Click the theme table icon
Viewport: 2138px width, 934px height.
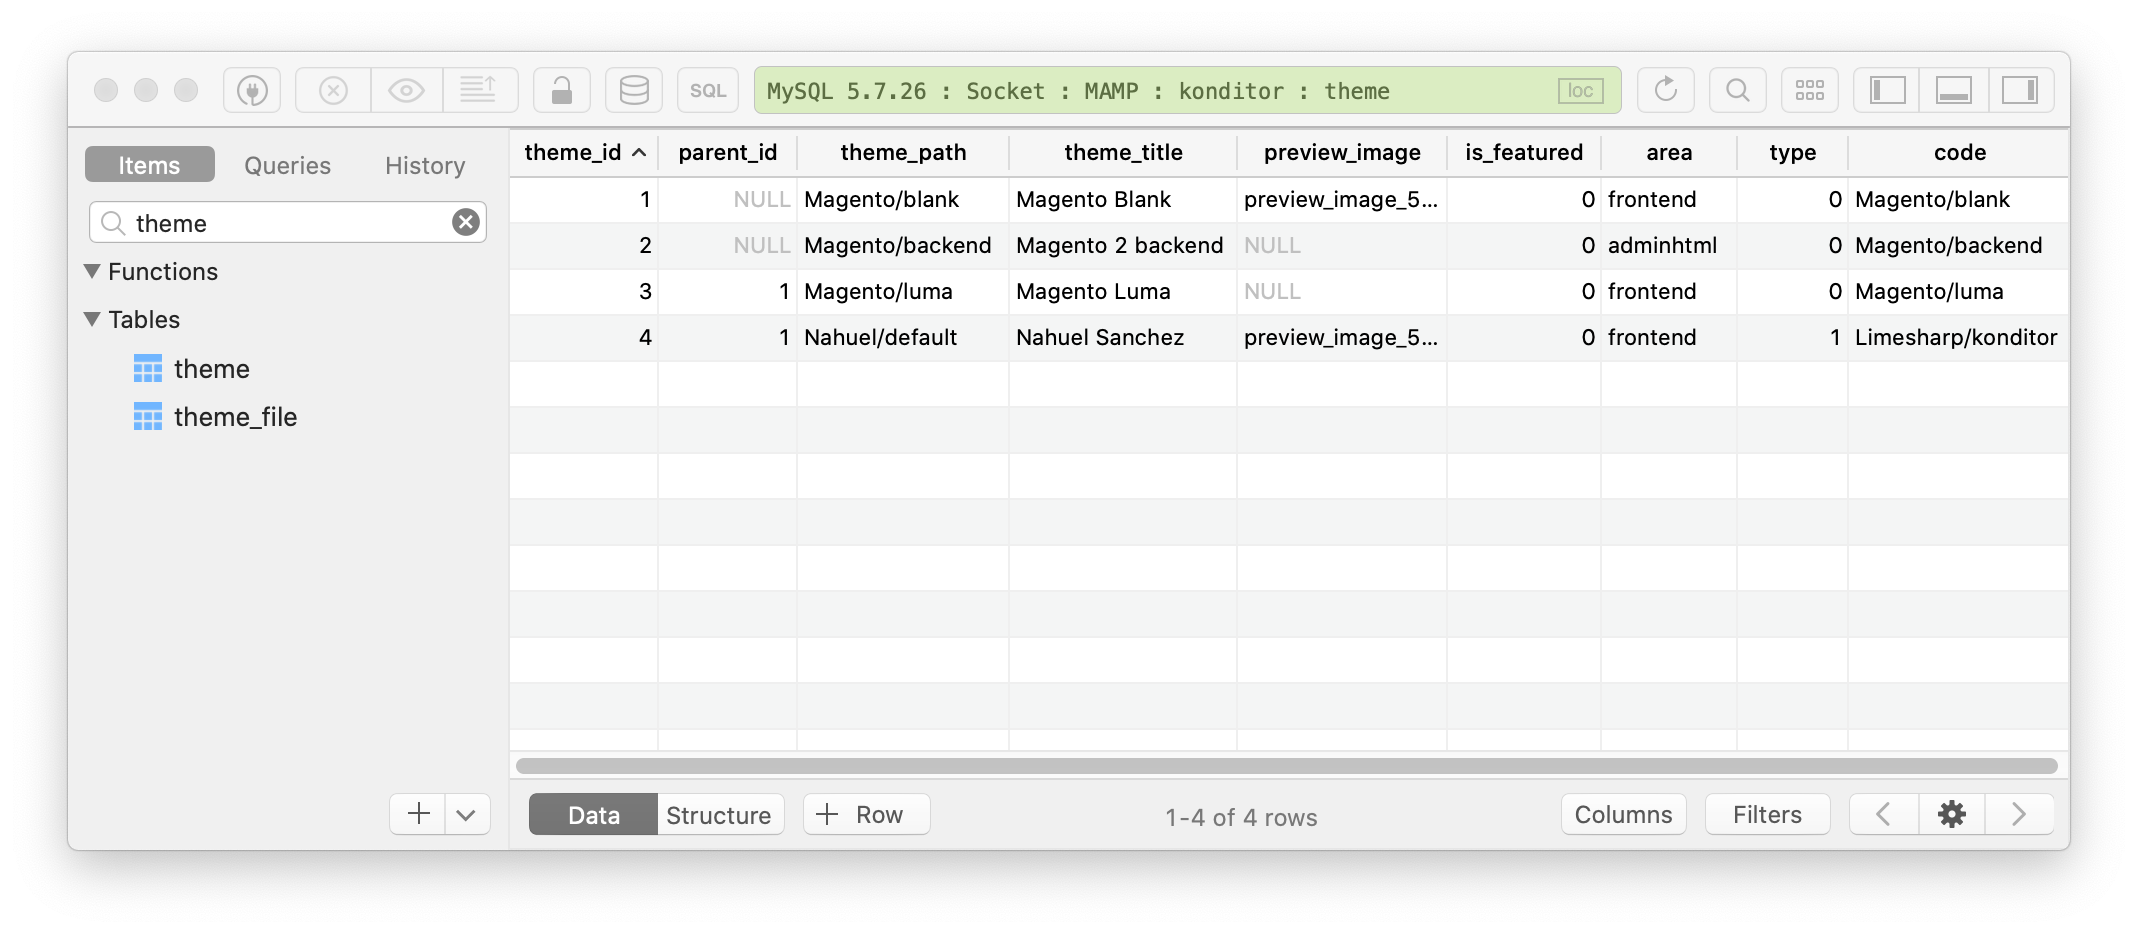point(148,369)
